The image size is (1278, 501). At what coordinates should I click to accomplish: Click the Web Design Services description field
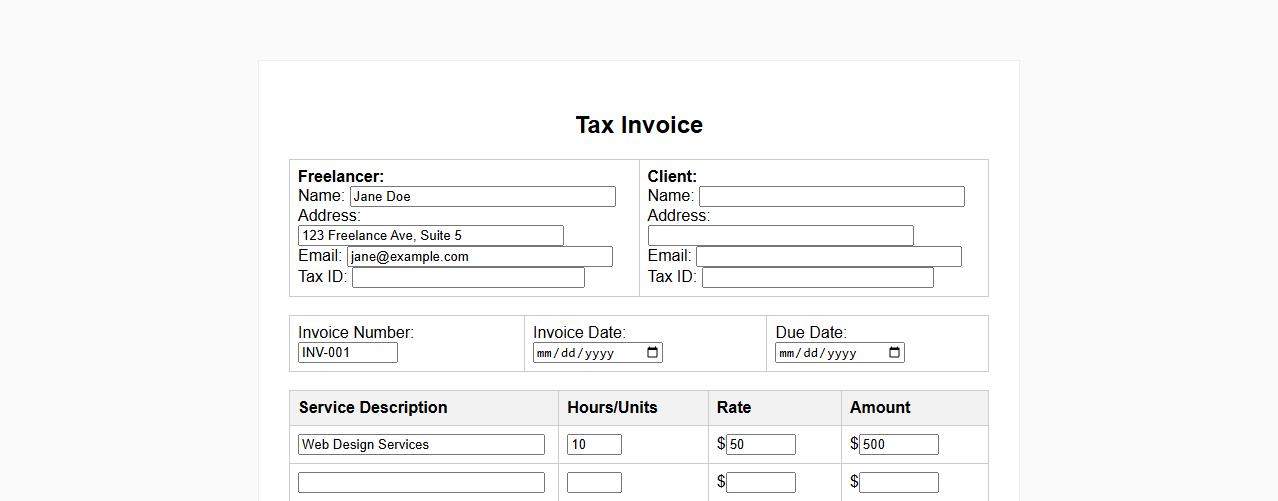421,444
